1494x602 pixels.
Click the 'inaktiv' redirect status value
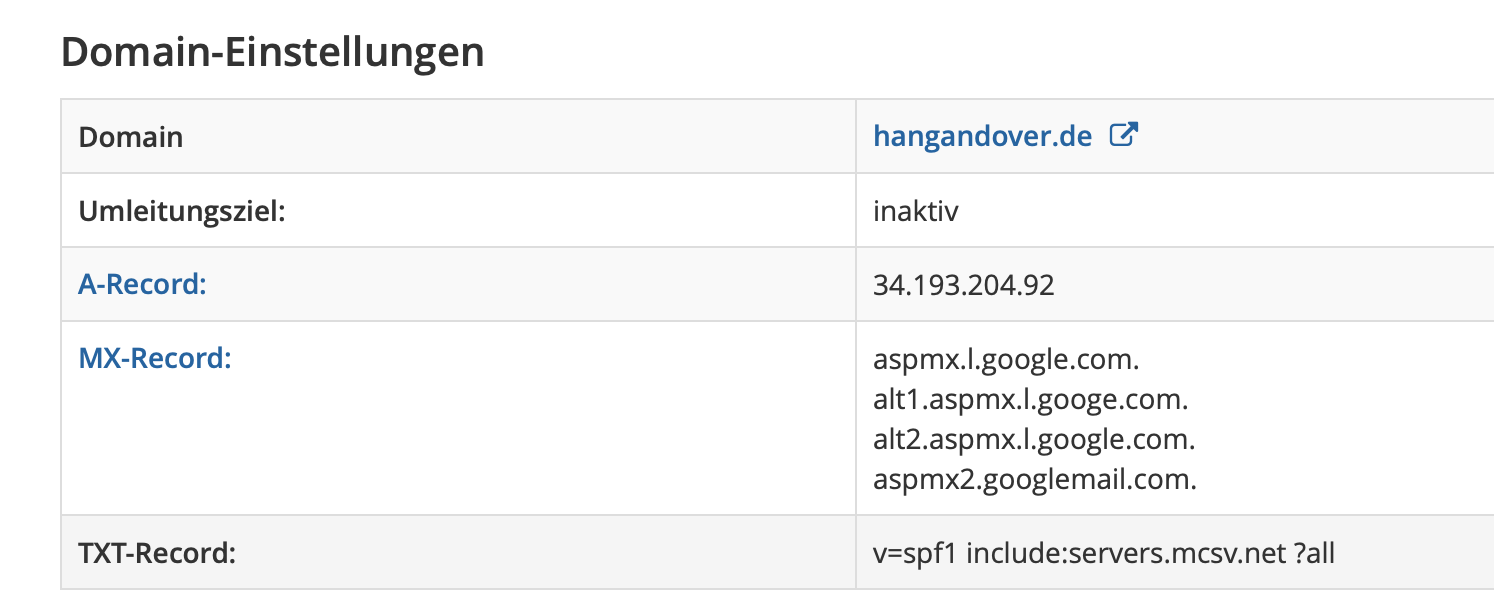915,211
